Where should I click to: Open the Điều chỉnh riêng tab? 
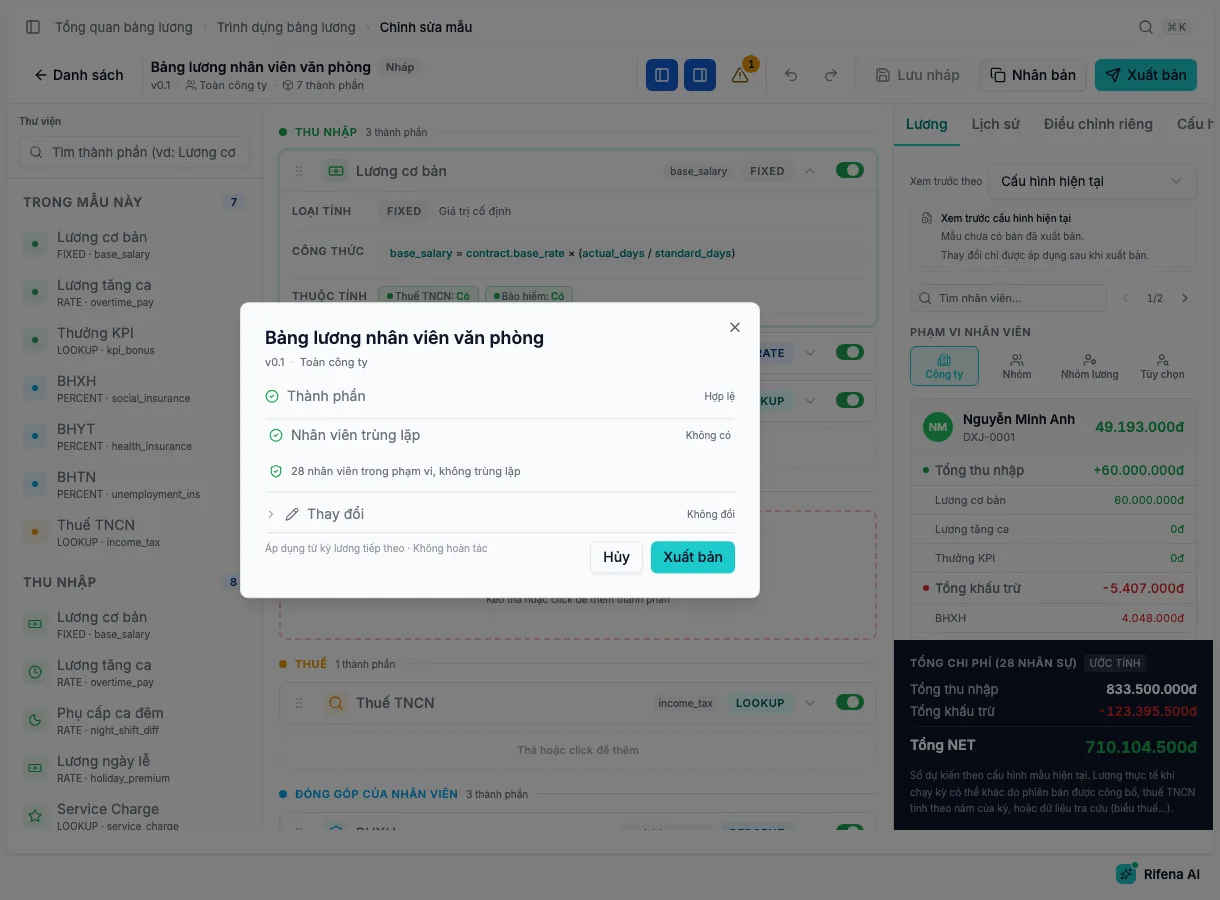pos(1098,124)
